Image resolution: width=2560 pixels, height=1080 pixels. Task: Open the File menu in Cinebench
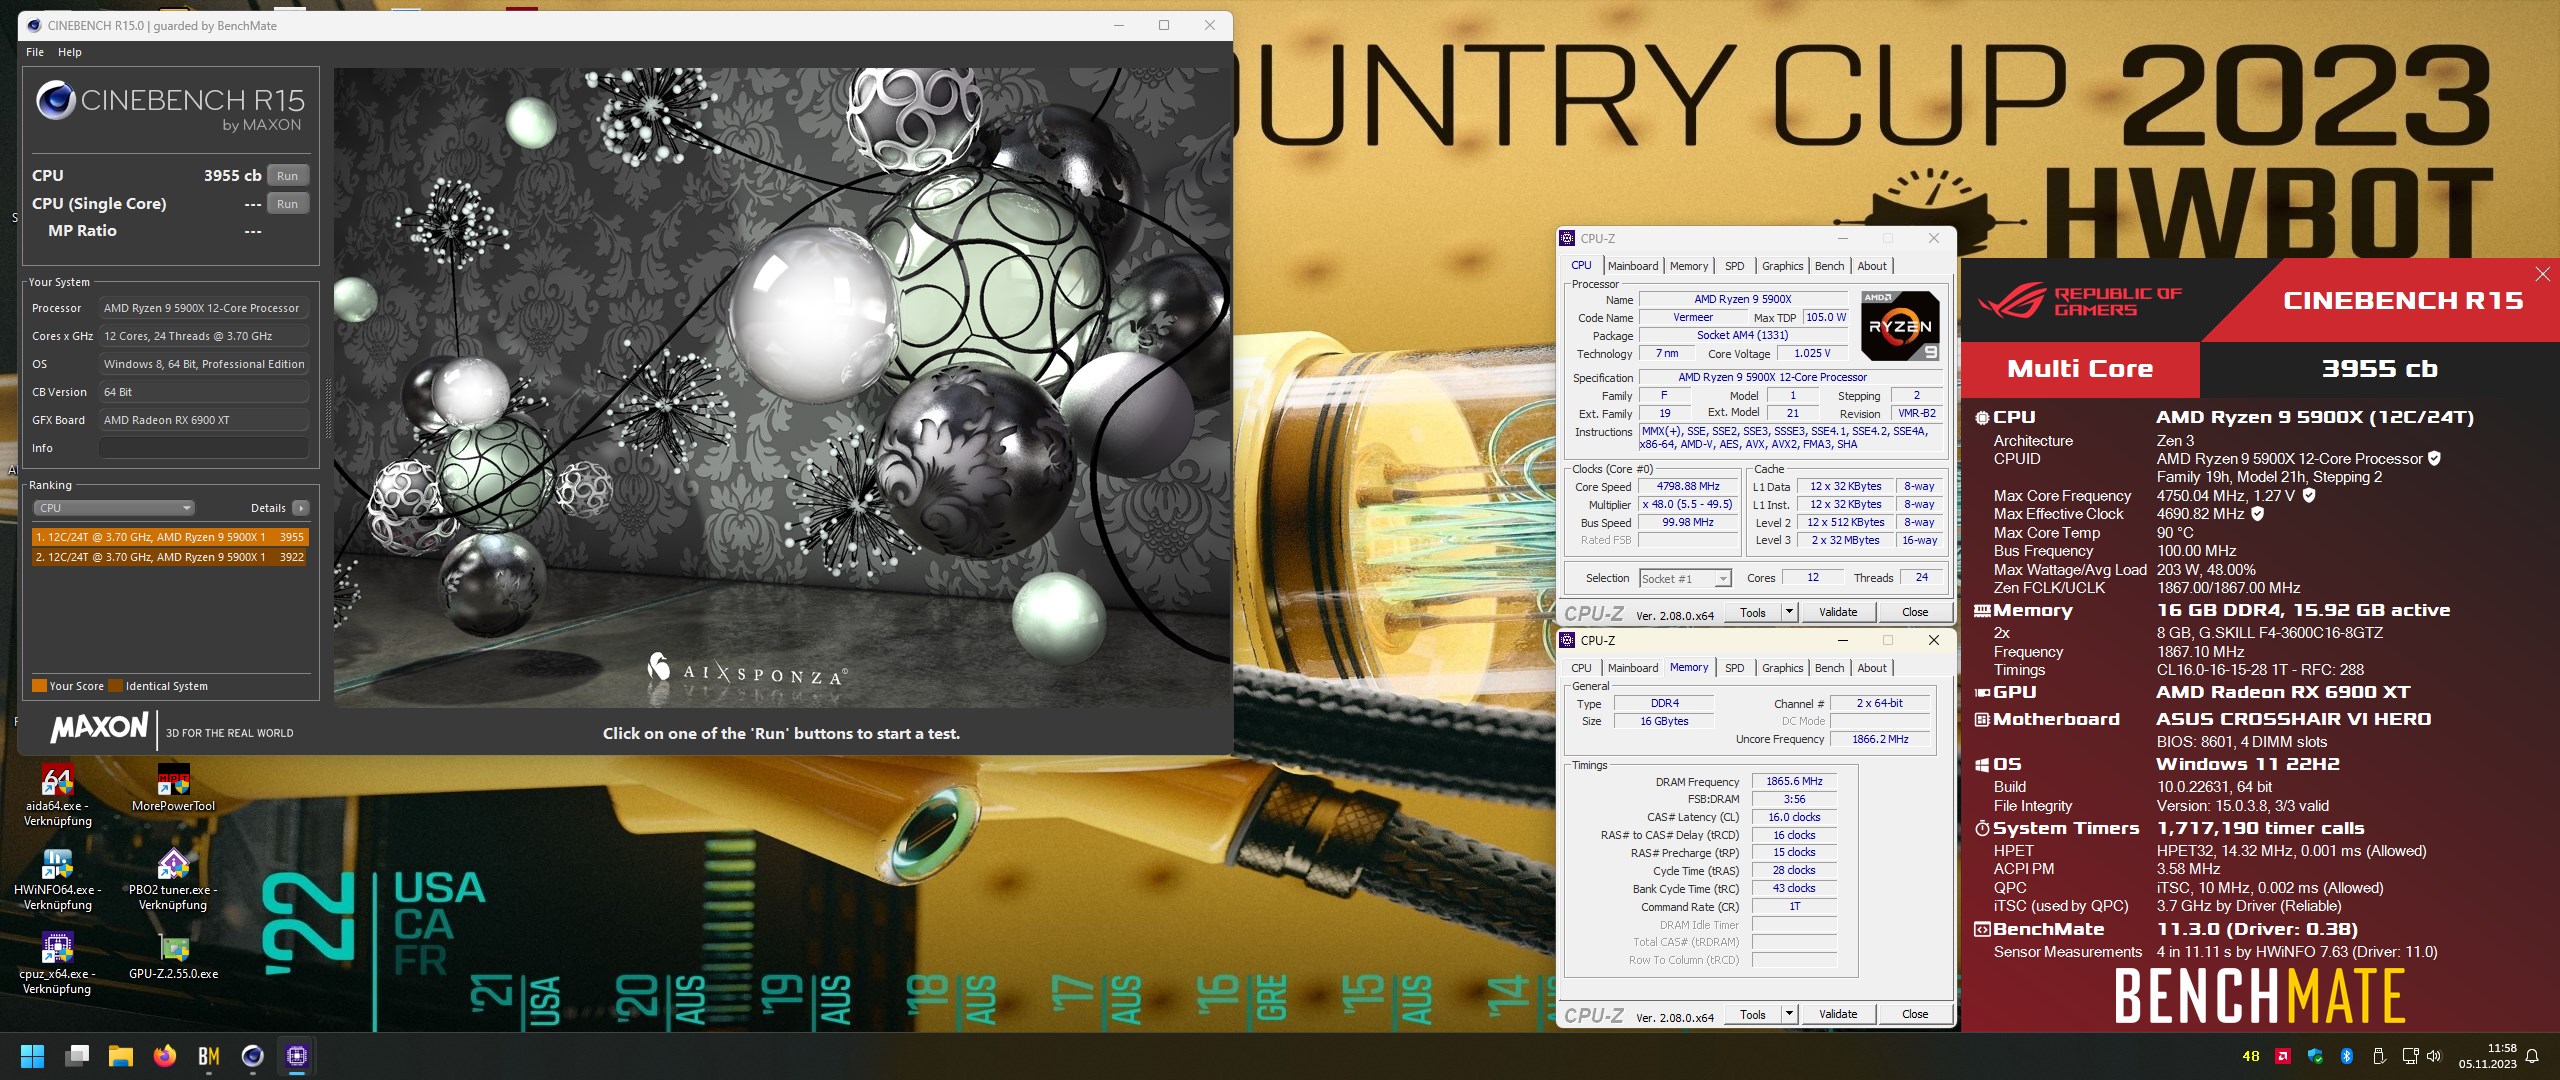[35, 52]
